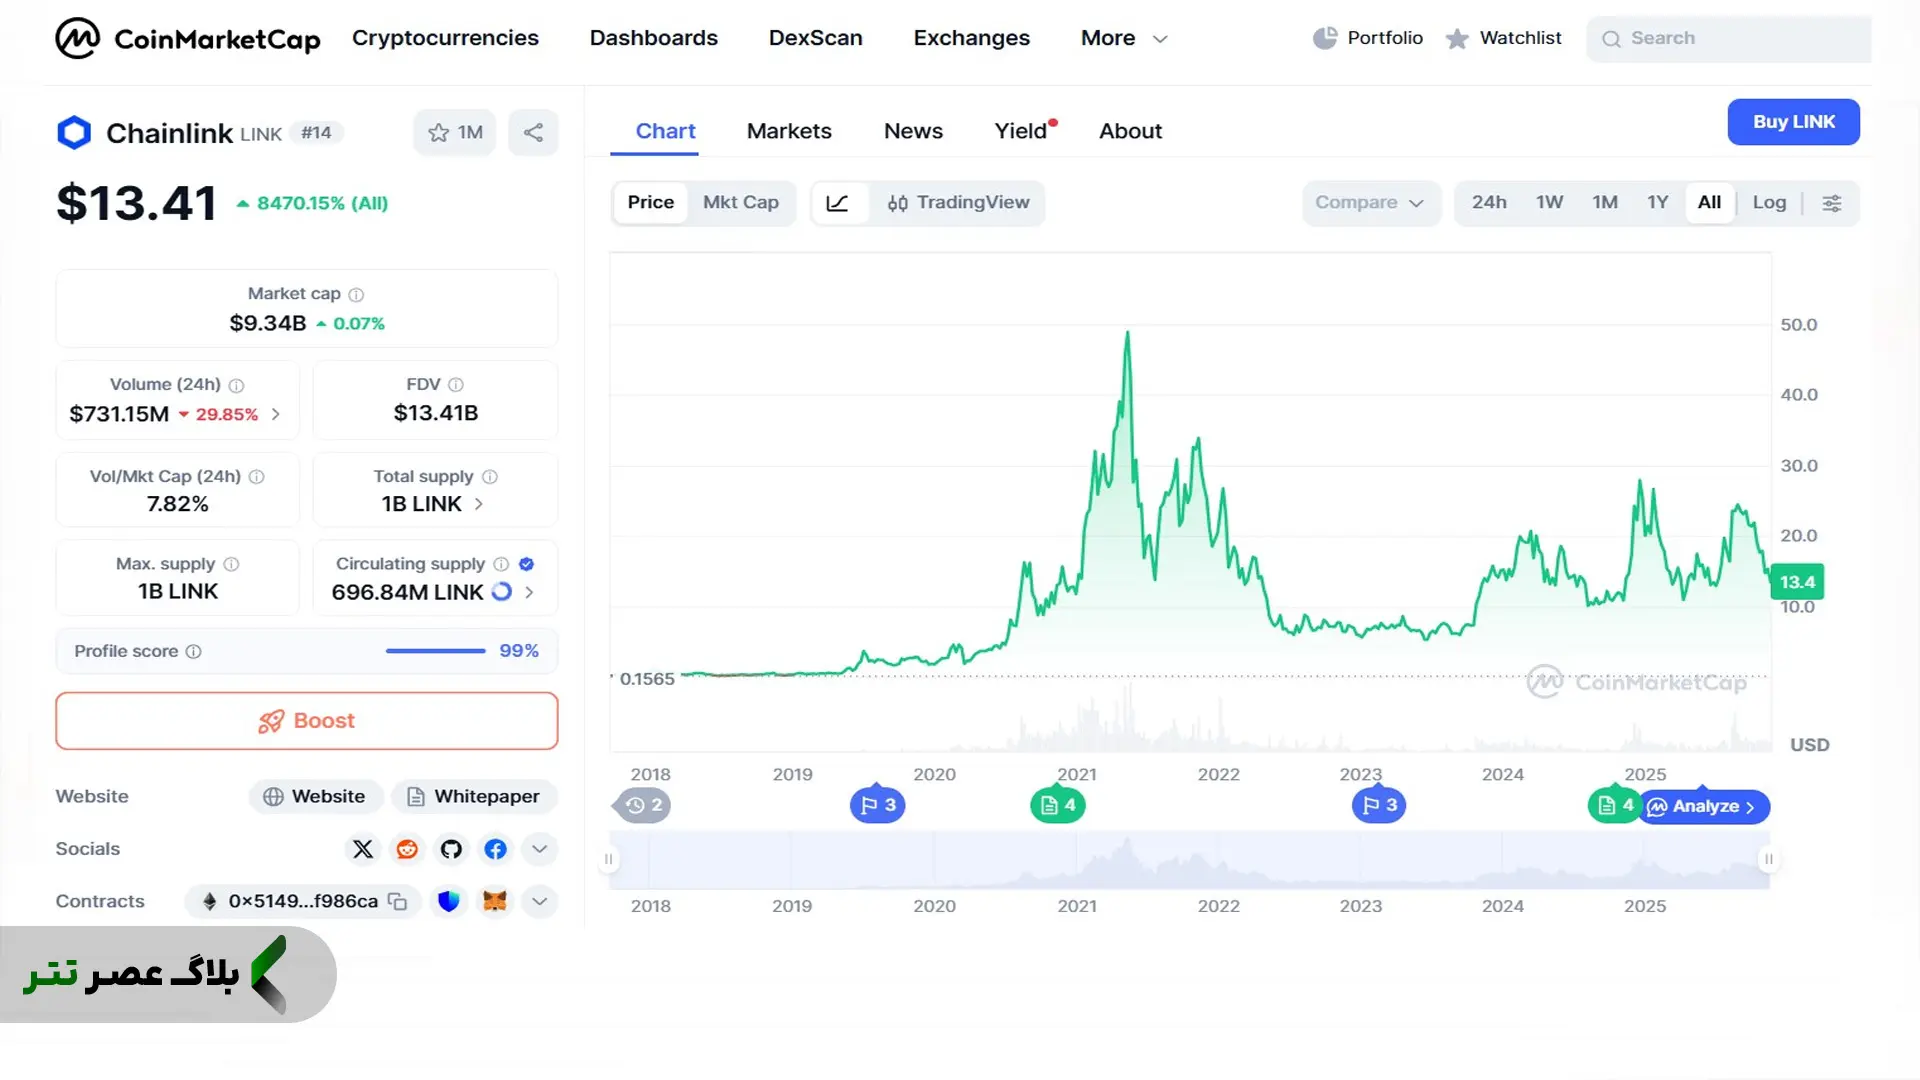Click Volume (24h) info icon
Image resolution: width=1920 pixels, height=1080 pixels.
coord(236,385)
